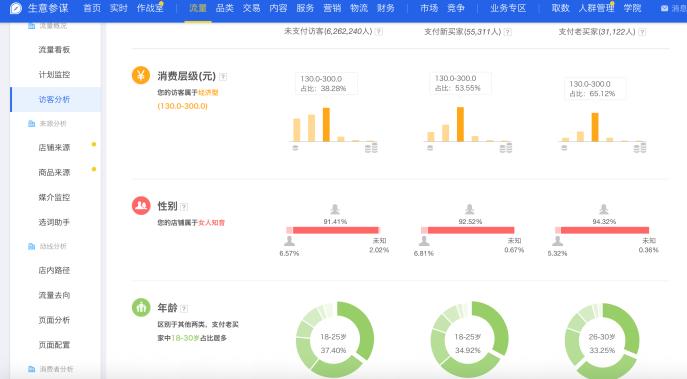Open 商品来源 in the sidebar
Image resolution: width=687 pixels, height=379 pixels.
point(54,172)
